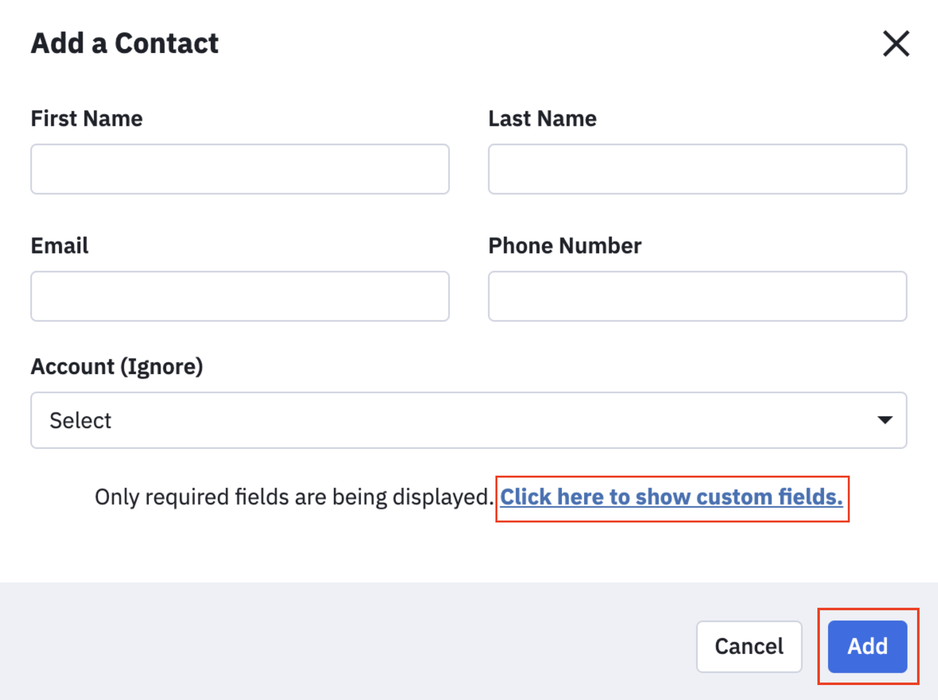
Task: Click inside the First Name field
Action: [239, 169]
